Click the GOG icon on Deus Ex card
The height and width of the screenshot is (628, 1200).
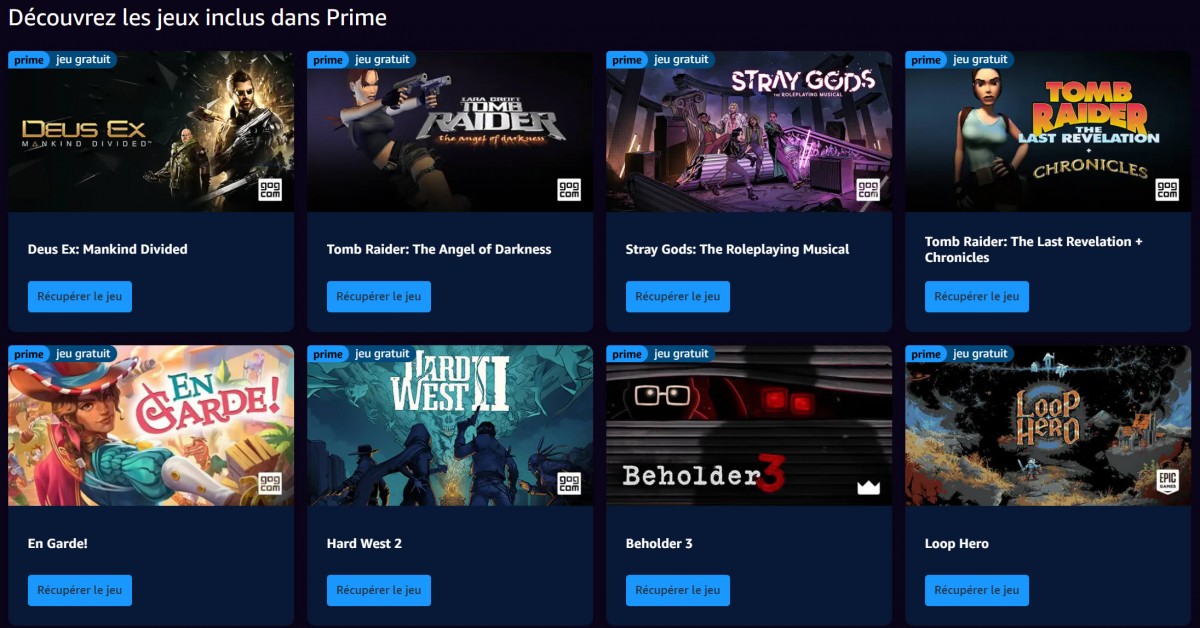270,189
